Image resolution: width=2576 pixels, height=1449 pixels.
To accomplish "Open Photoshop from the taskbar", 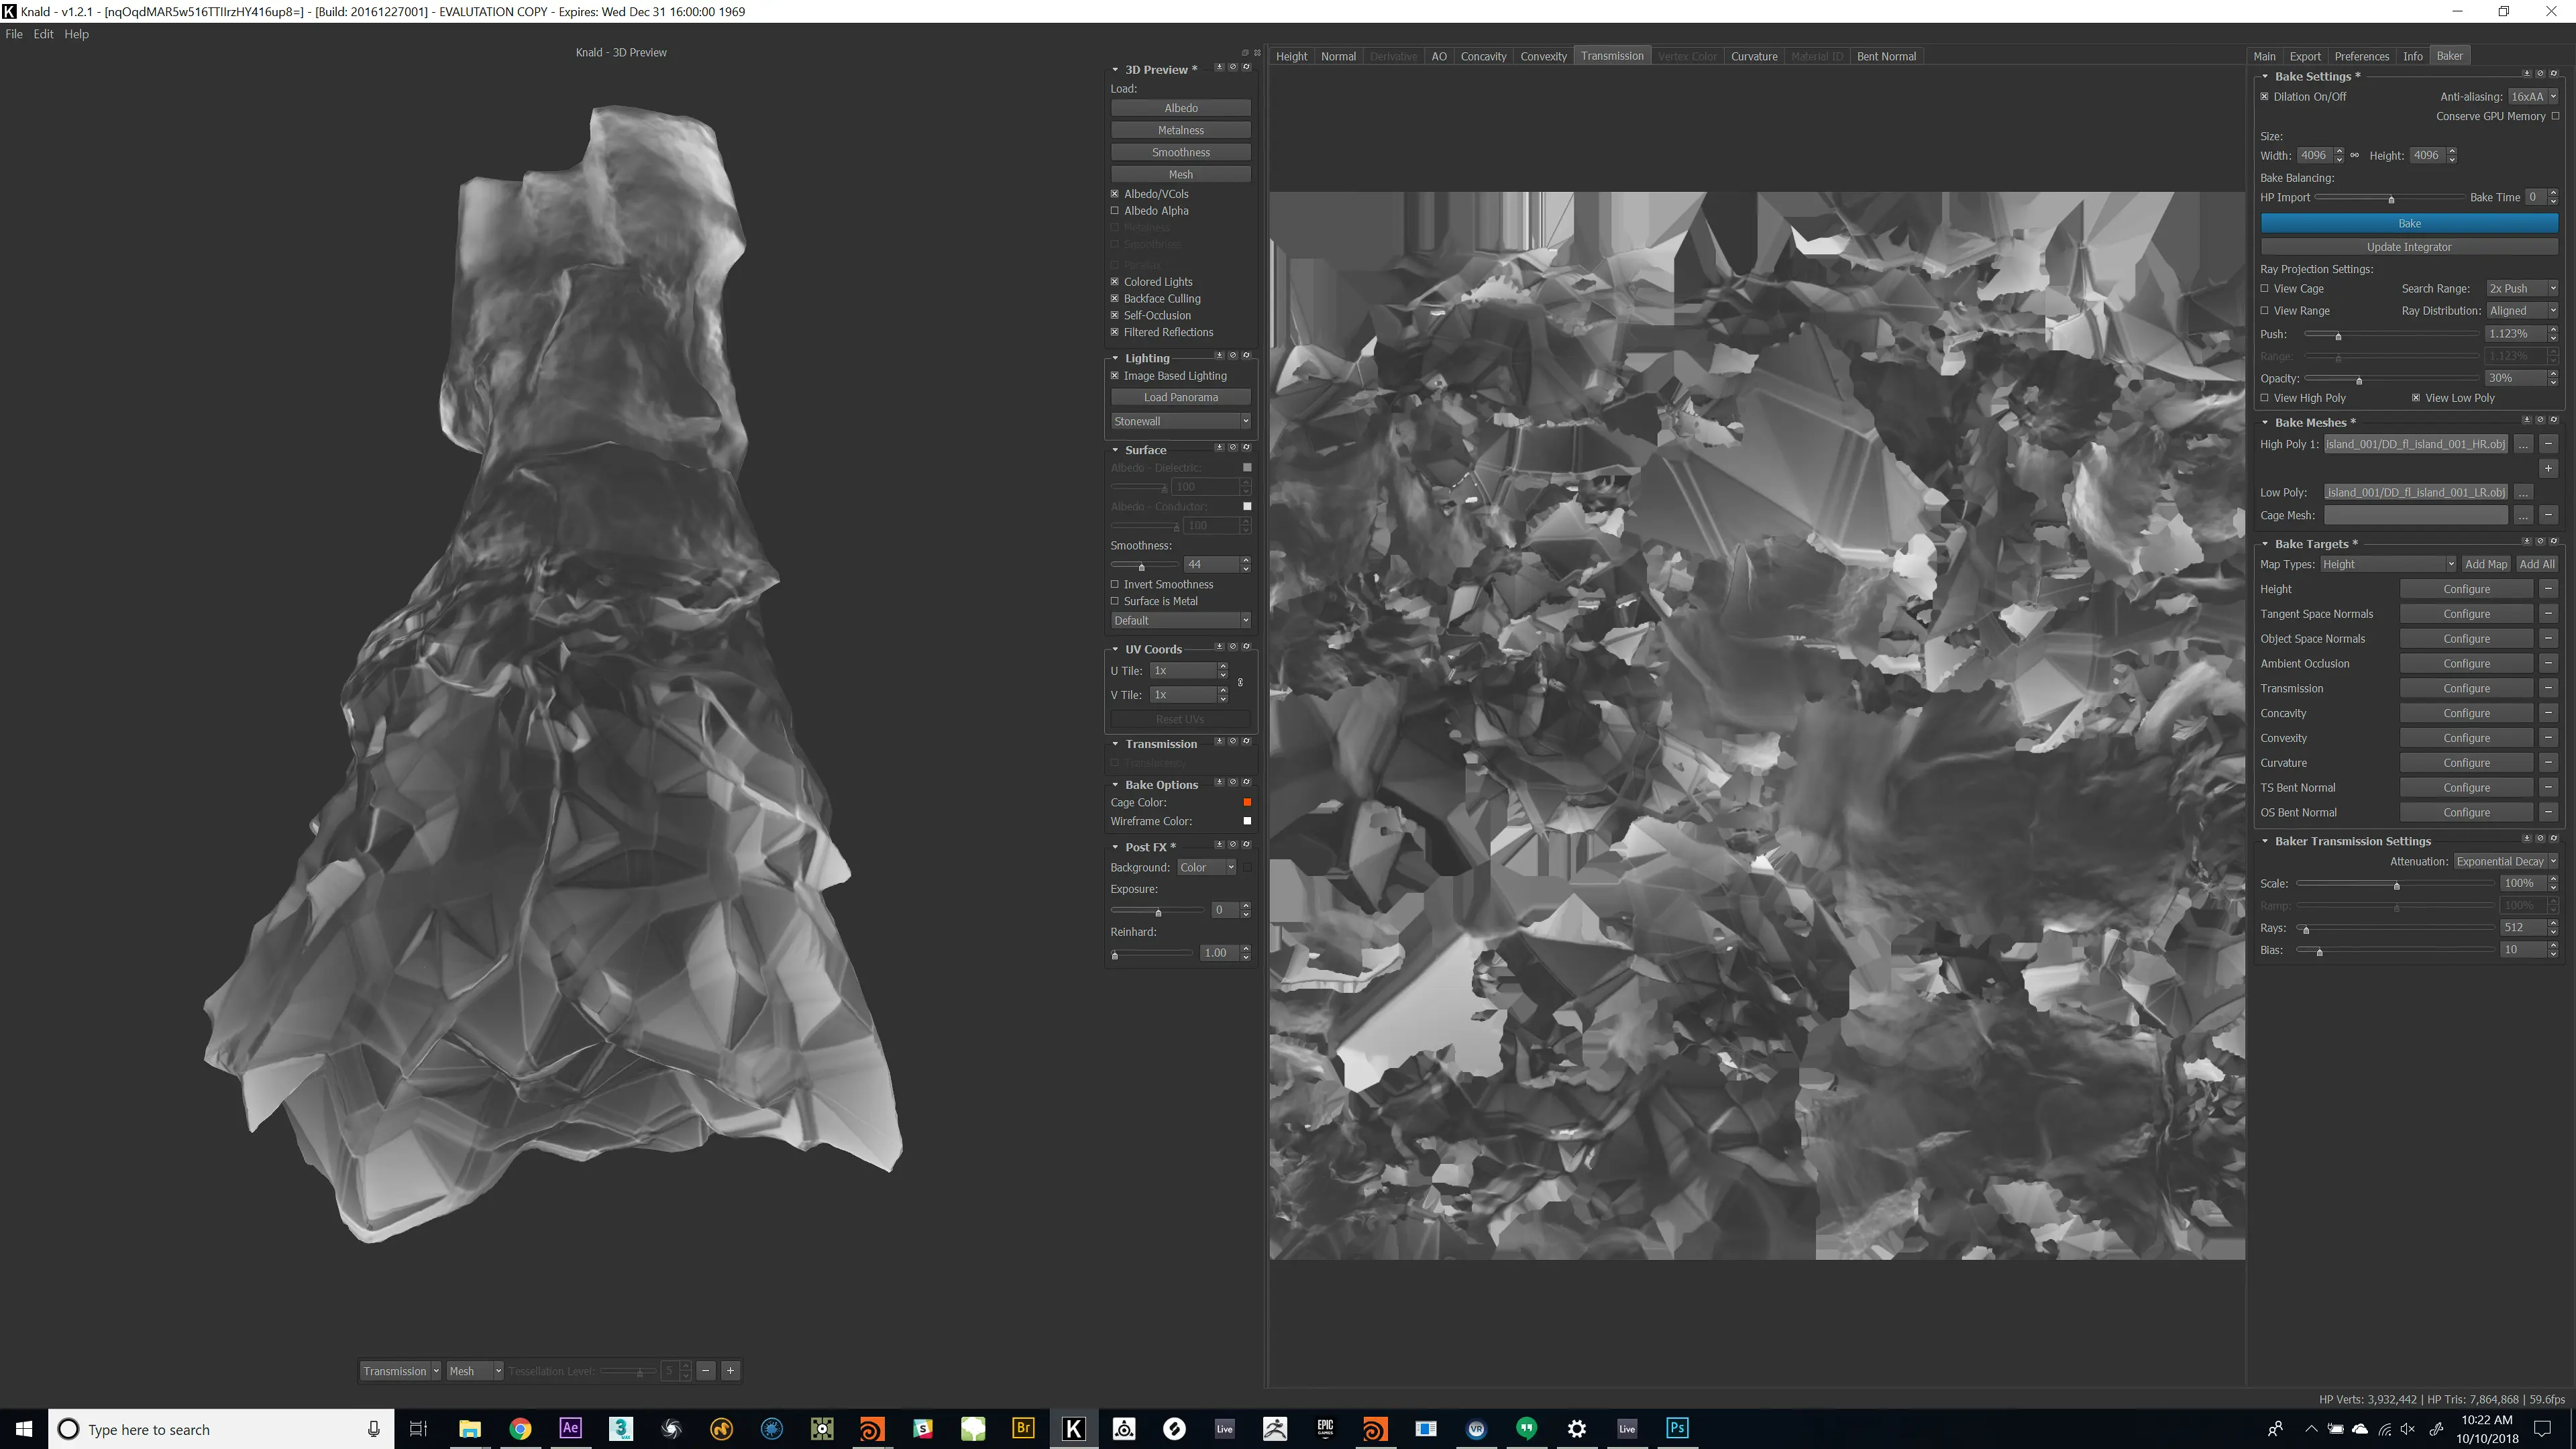I will [1677, 1428].
